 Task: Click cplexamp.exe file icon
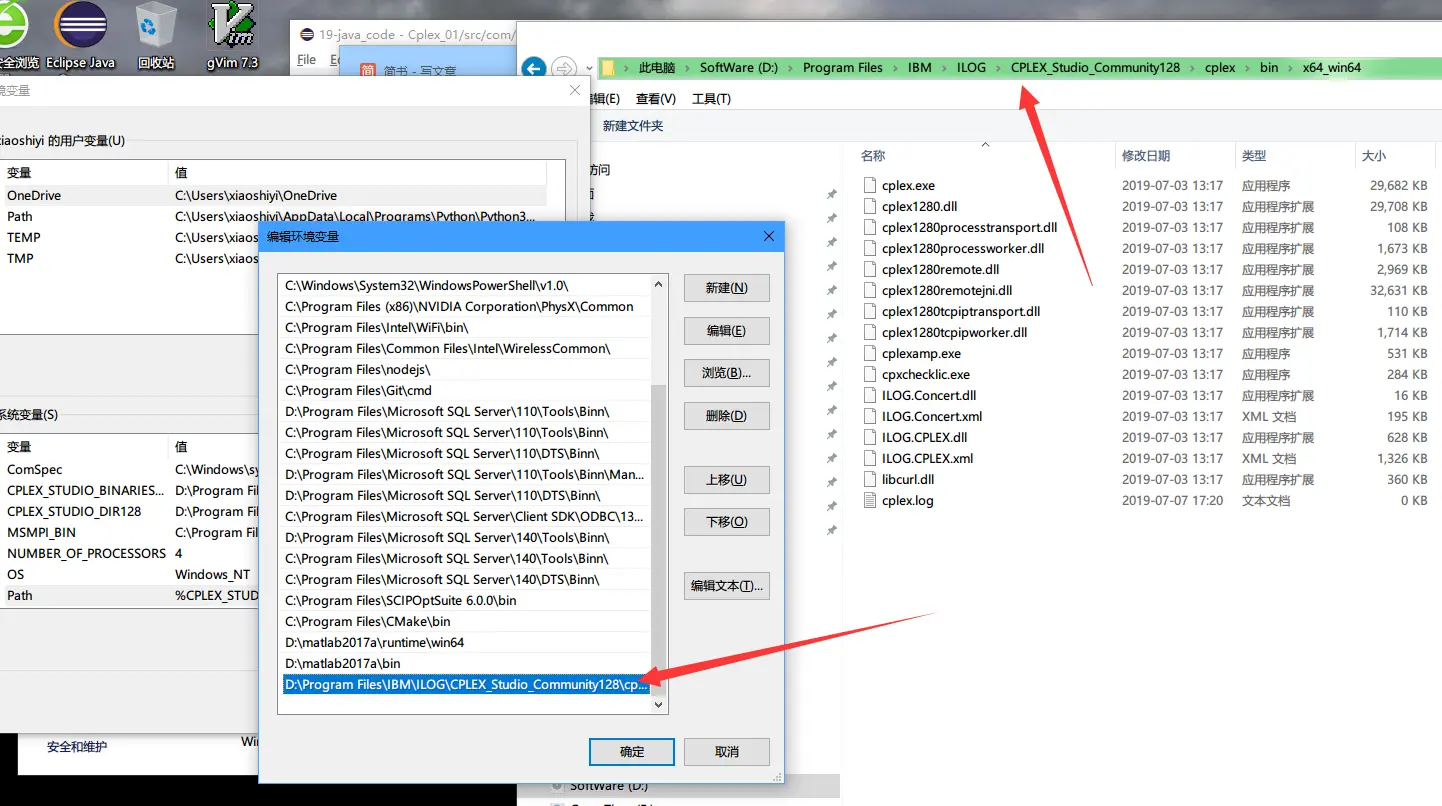click(x=870, y=353)
